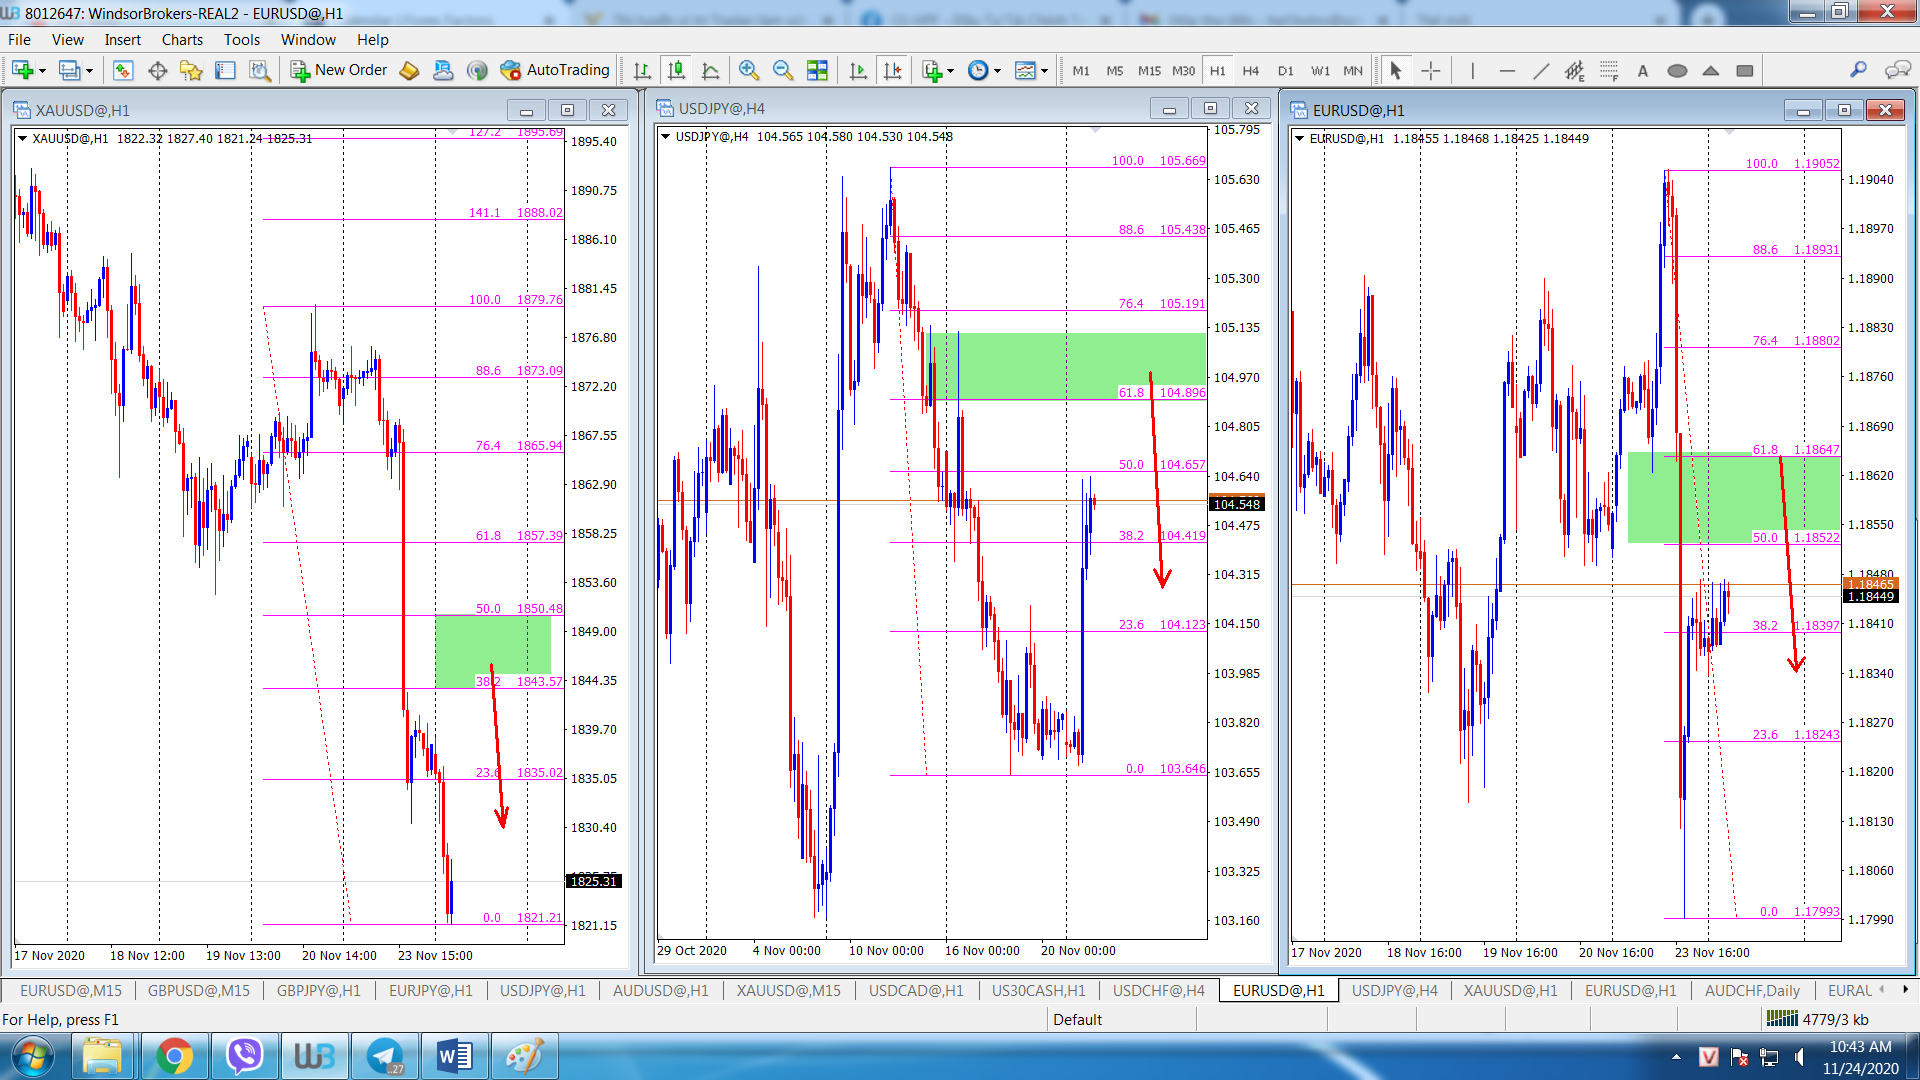Draw a horizontal line
The height and width of the screenshot is (1080, 1920).
(x=1507, y=70)
